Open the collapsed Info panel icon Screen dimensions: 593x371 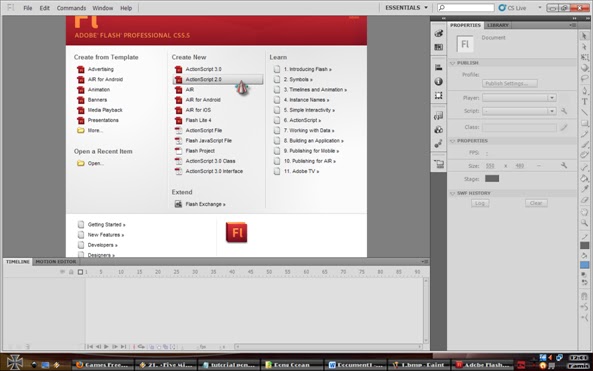tap(439, 81)
